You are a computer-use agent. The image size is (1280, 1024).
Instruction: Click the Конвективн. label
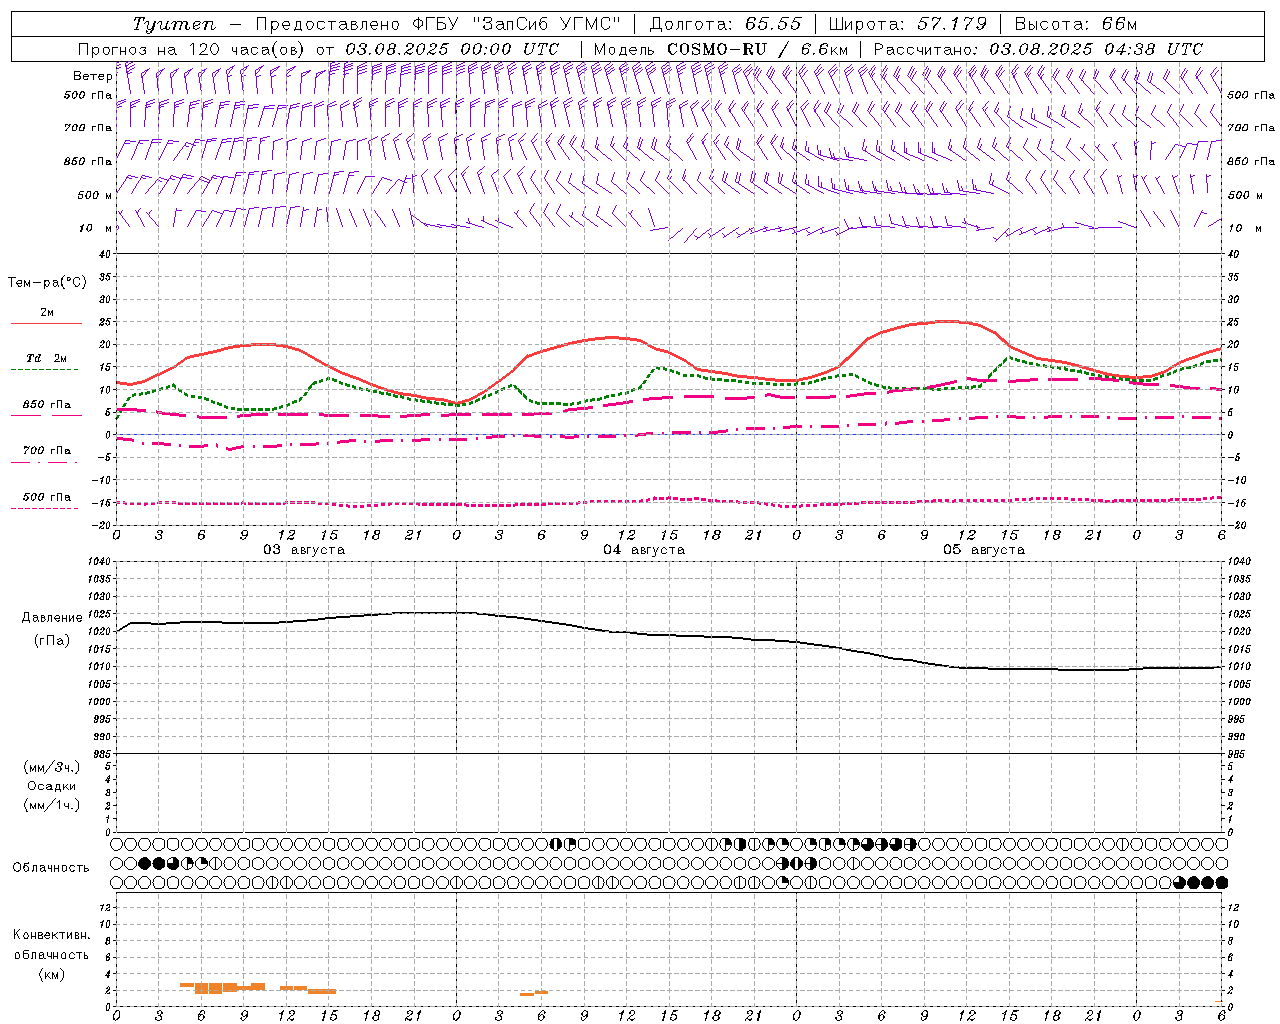coord(51,935)
